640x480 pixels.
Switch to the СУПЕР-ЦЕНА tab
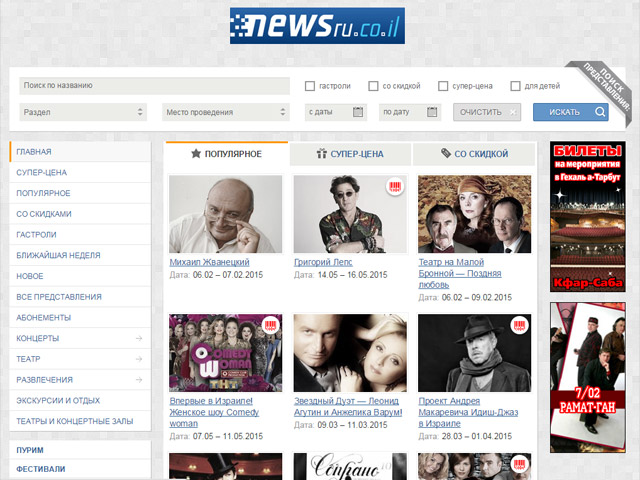point(350,154)
